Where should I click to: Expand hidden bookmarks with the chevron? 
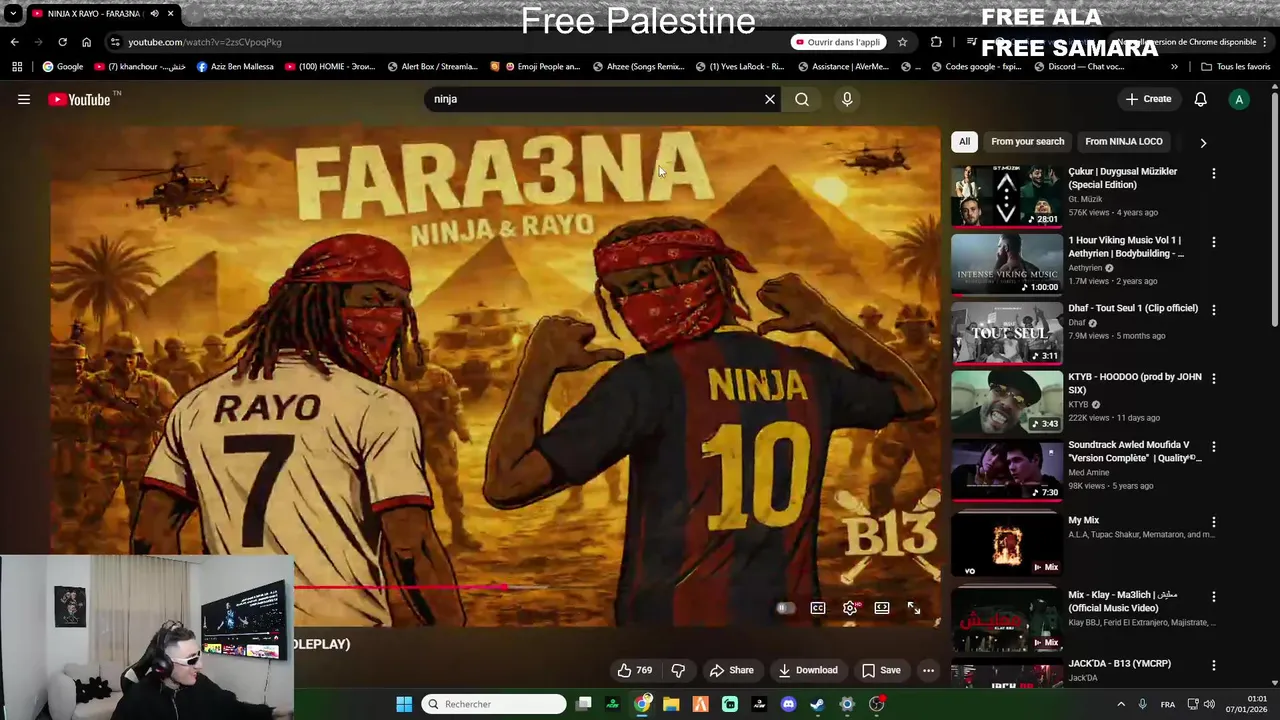(x=1174, y=67)
